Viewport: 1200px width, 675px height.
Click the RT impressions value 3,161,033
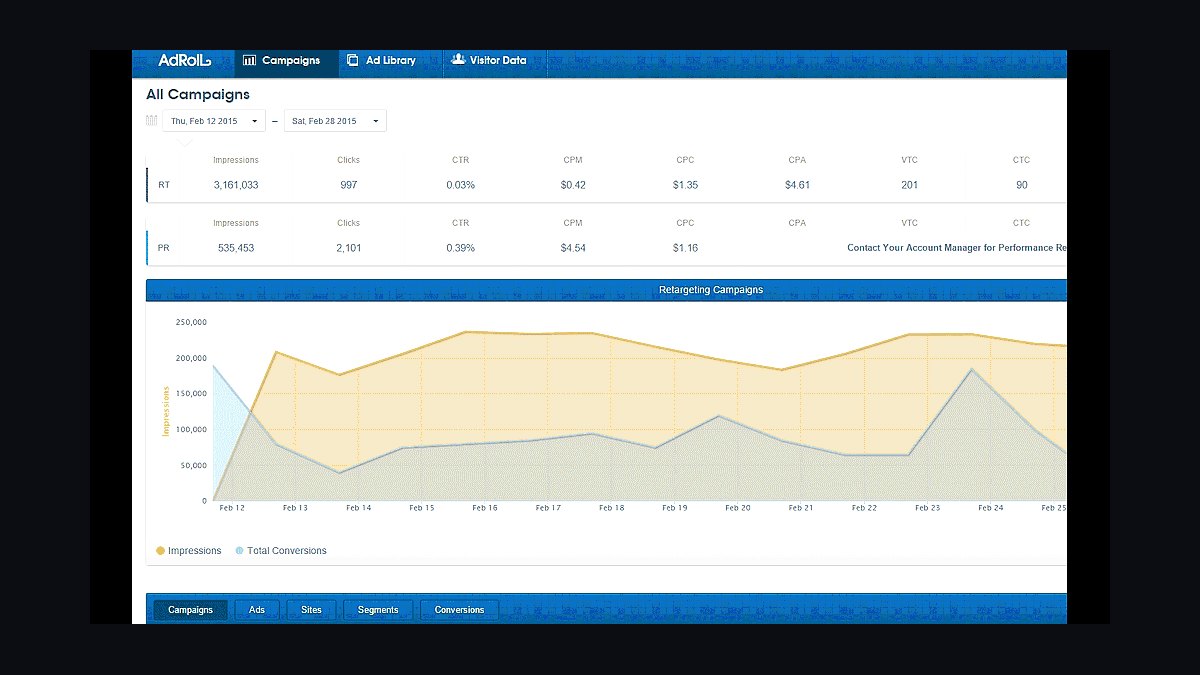[x=236, y=185]
